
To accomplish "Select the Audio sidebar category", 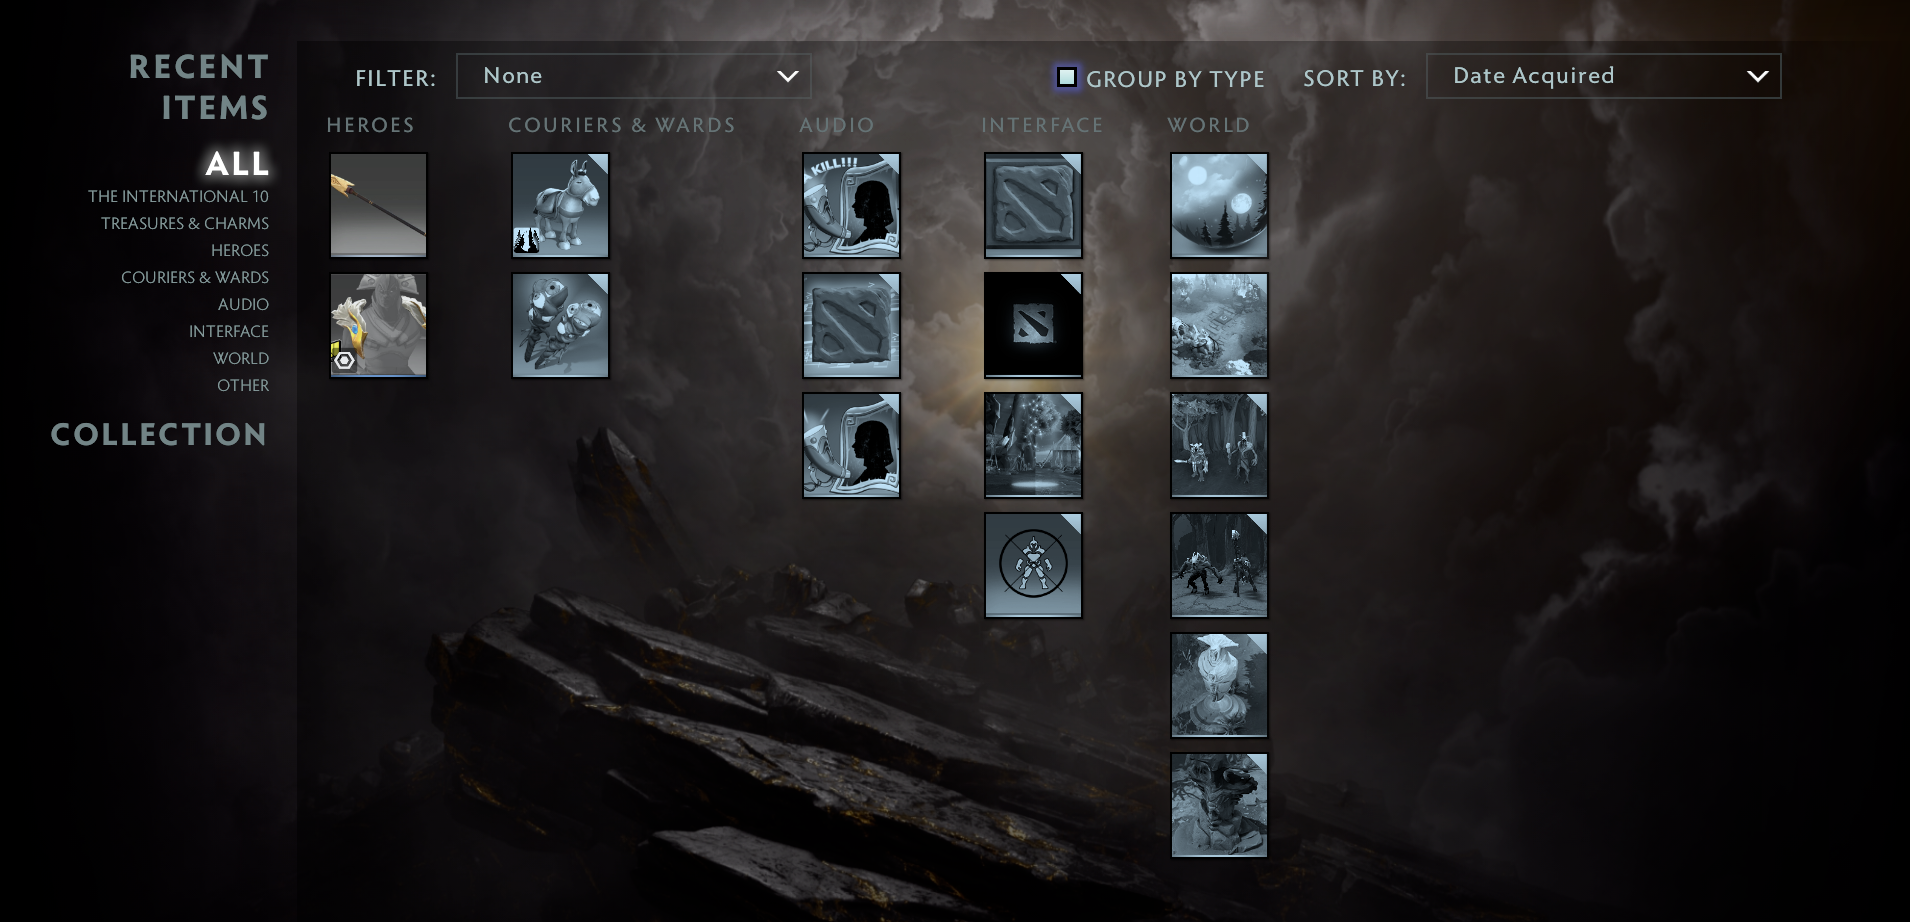I will pyautogui.click(x=243, y=304).
